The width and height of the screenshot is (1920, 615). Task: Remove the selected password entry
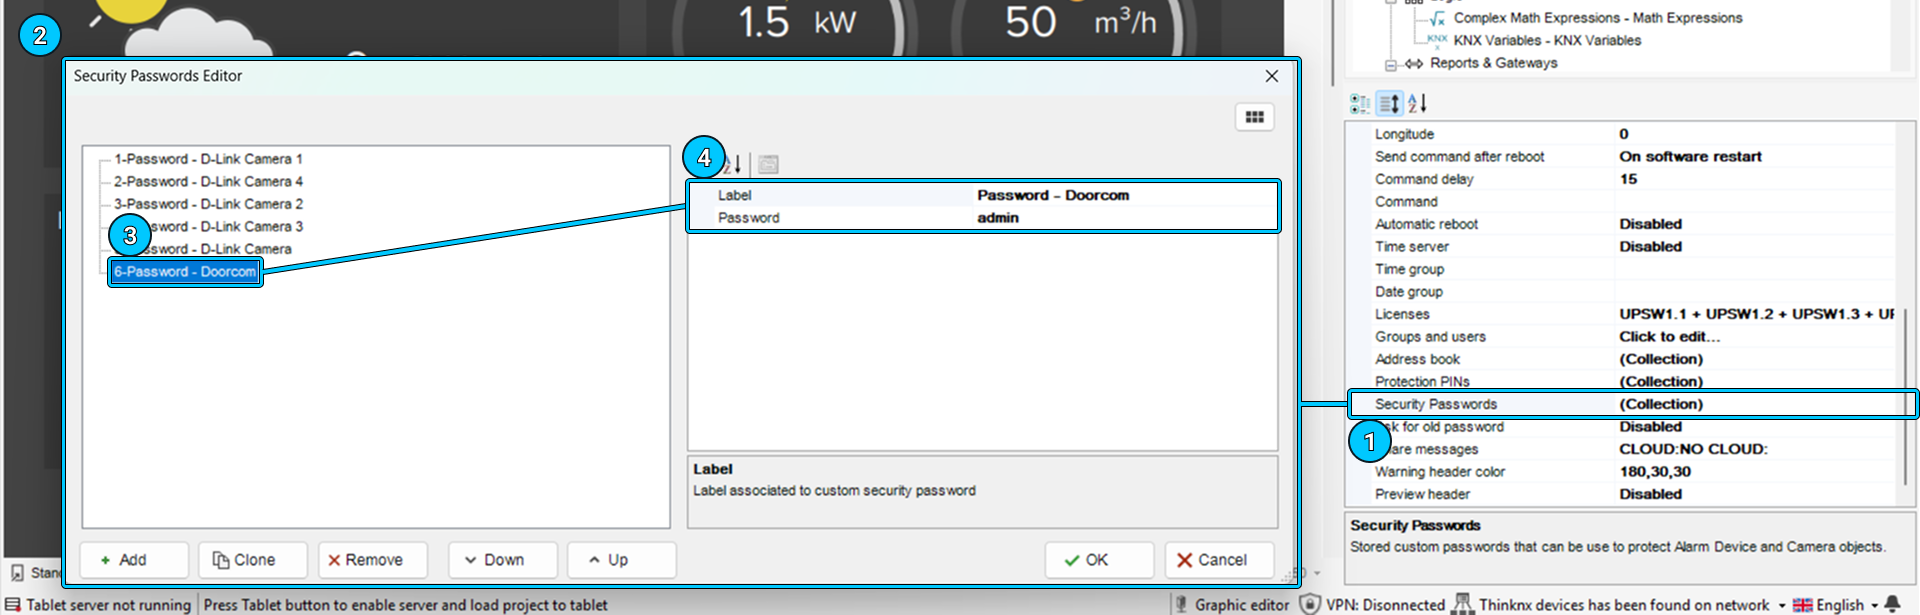point(373,560)
